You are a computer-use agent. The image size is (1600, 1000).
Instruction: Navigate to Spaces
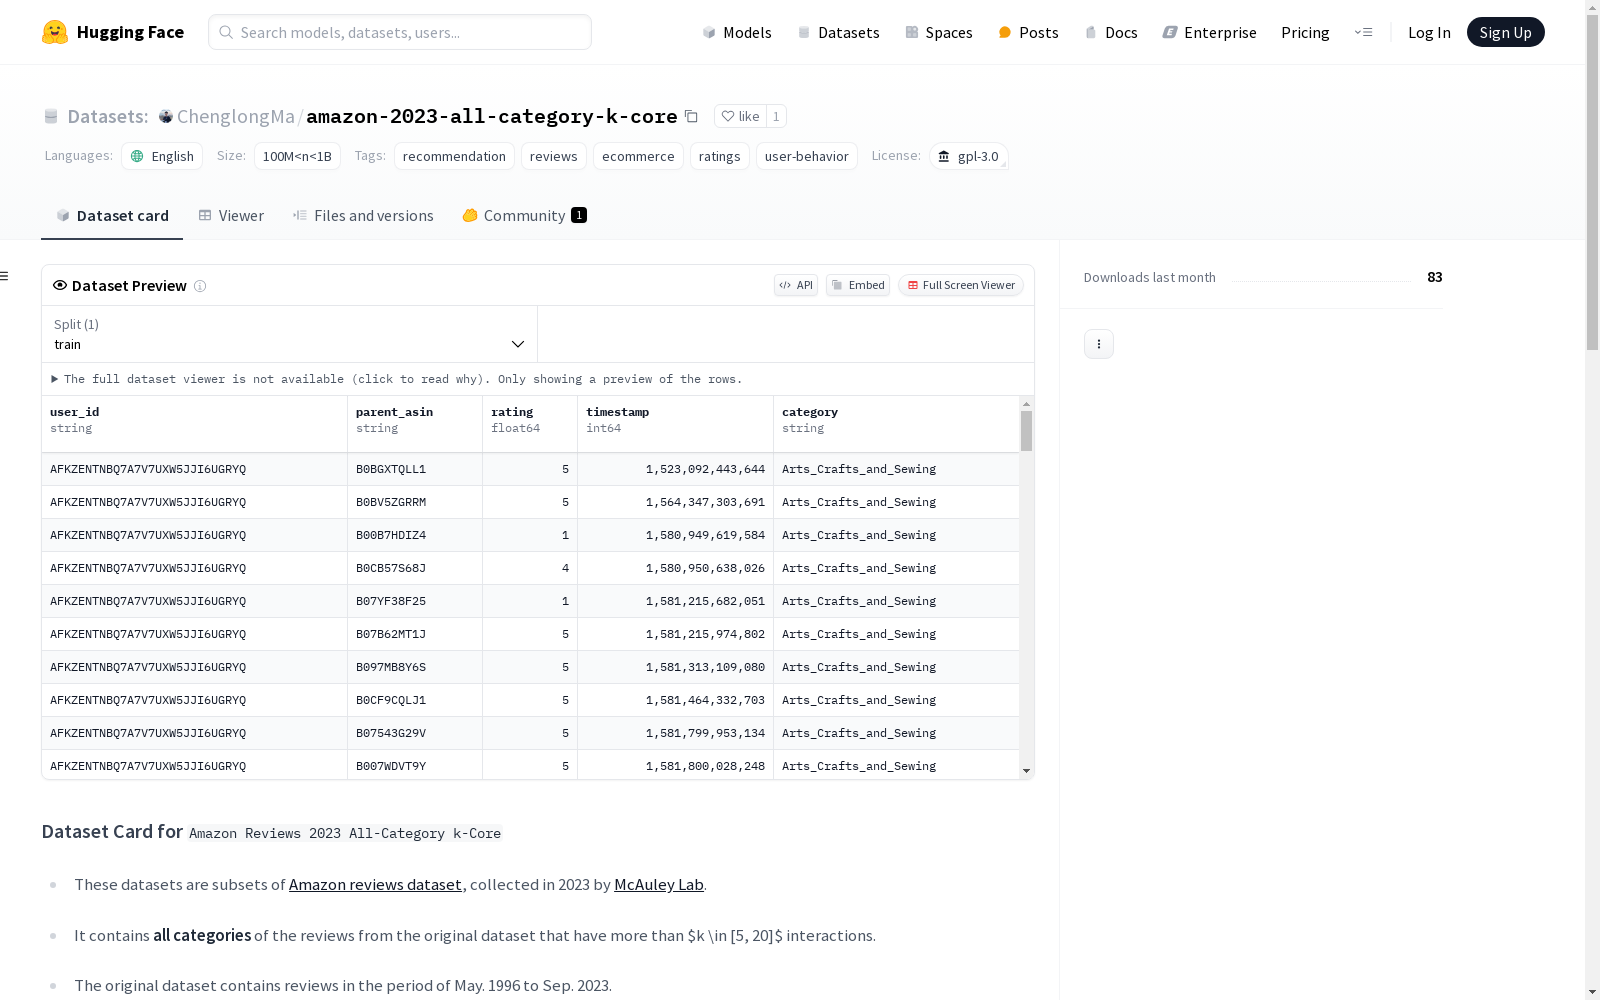tap(938, 32)
